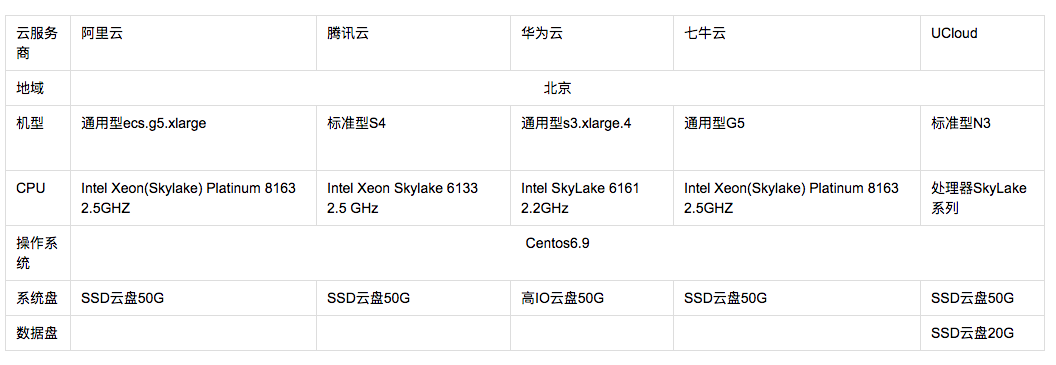The image size is (1056, 365).
Task: Click the 数据盘 row label
Action: [38, 333]
